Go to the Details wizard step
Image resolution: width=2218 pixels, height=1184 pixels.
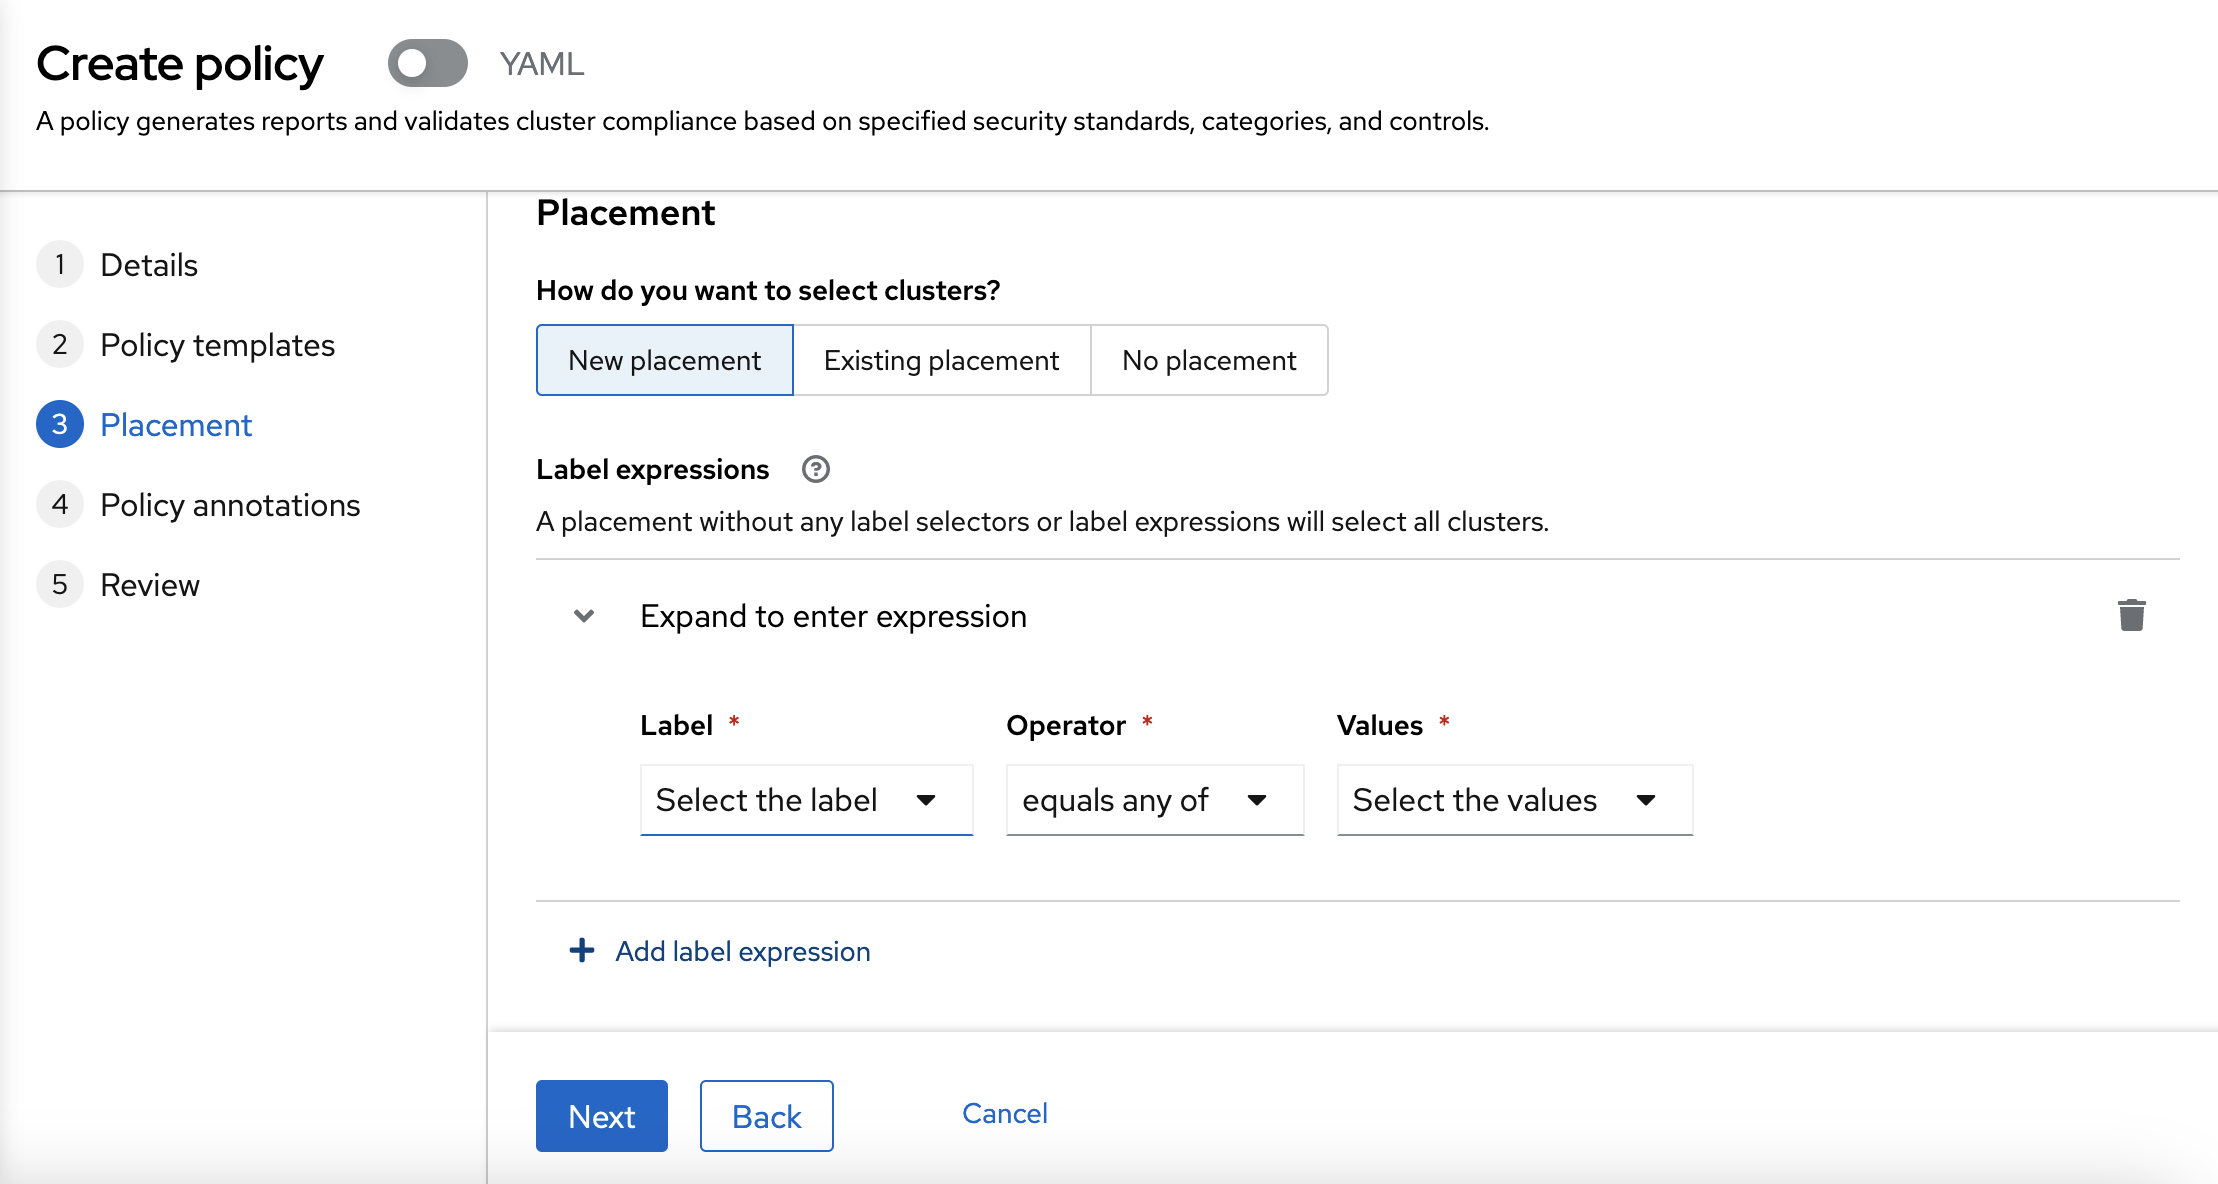pyautogui.click(x=149, y=265)
